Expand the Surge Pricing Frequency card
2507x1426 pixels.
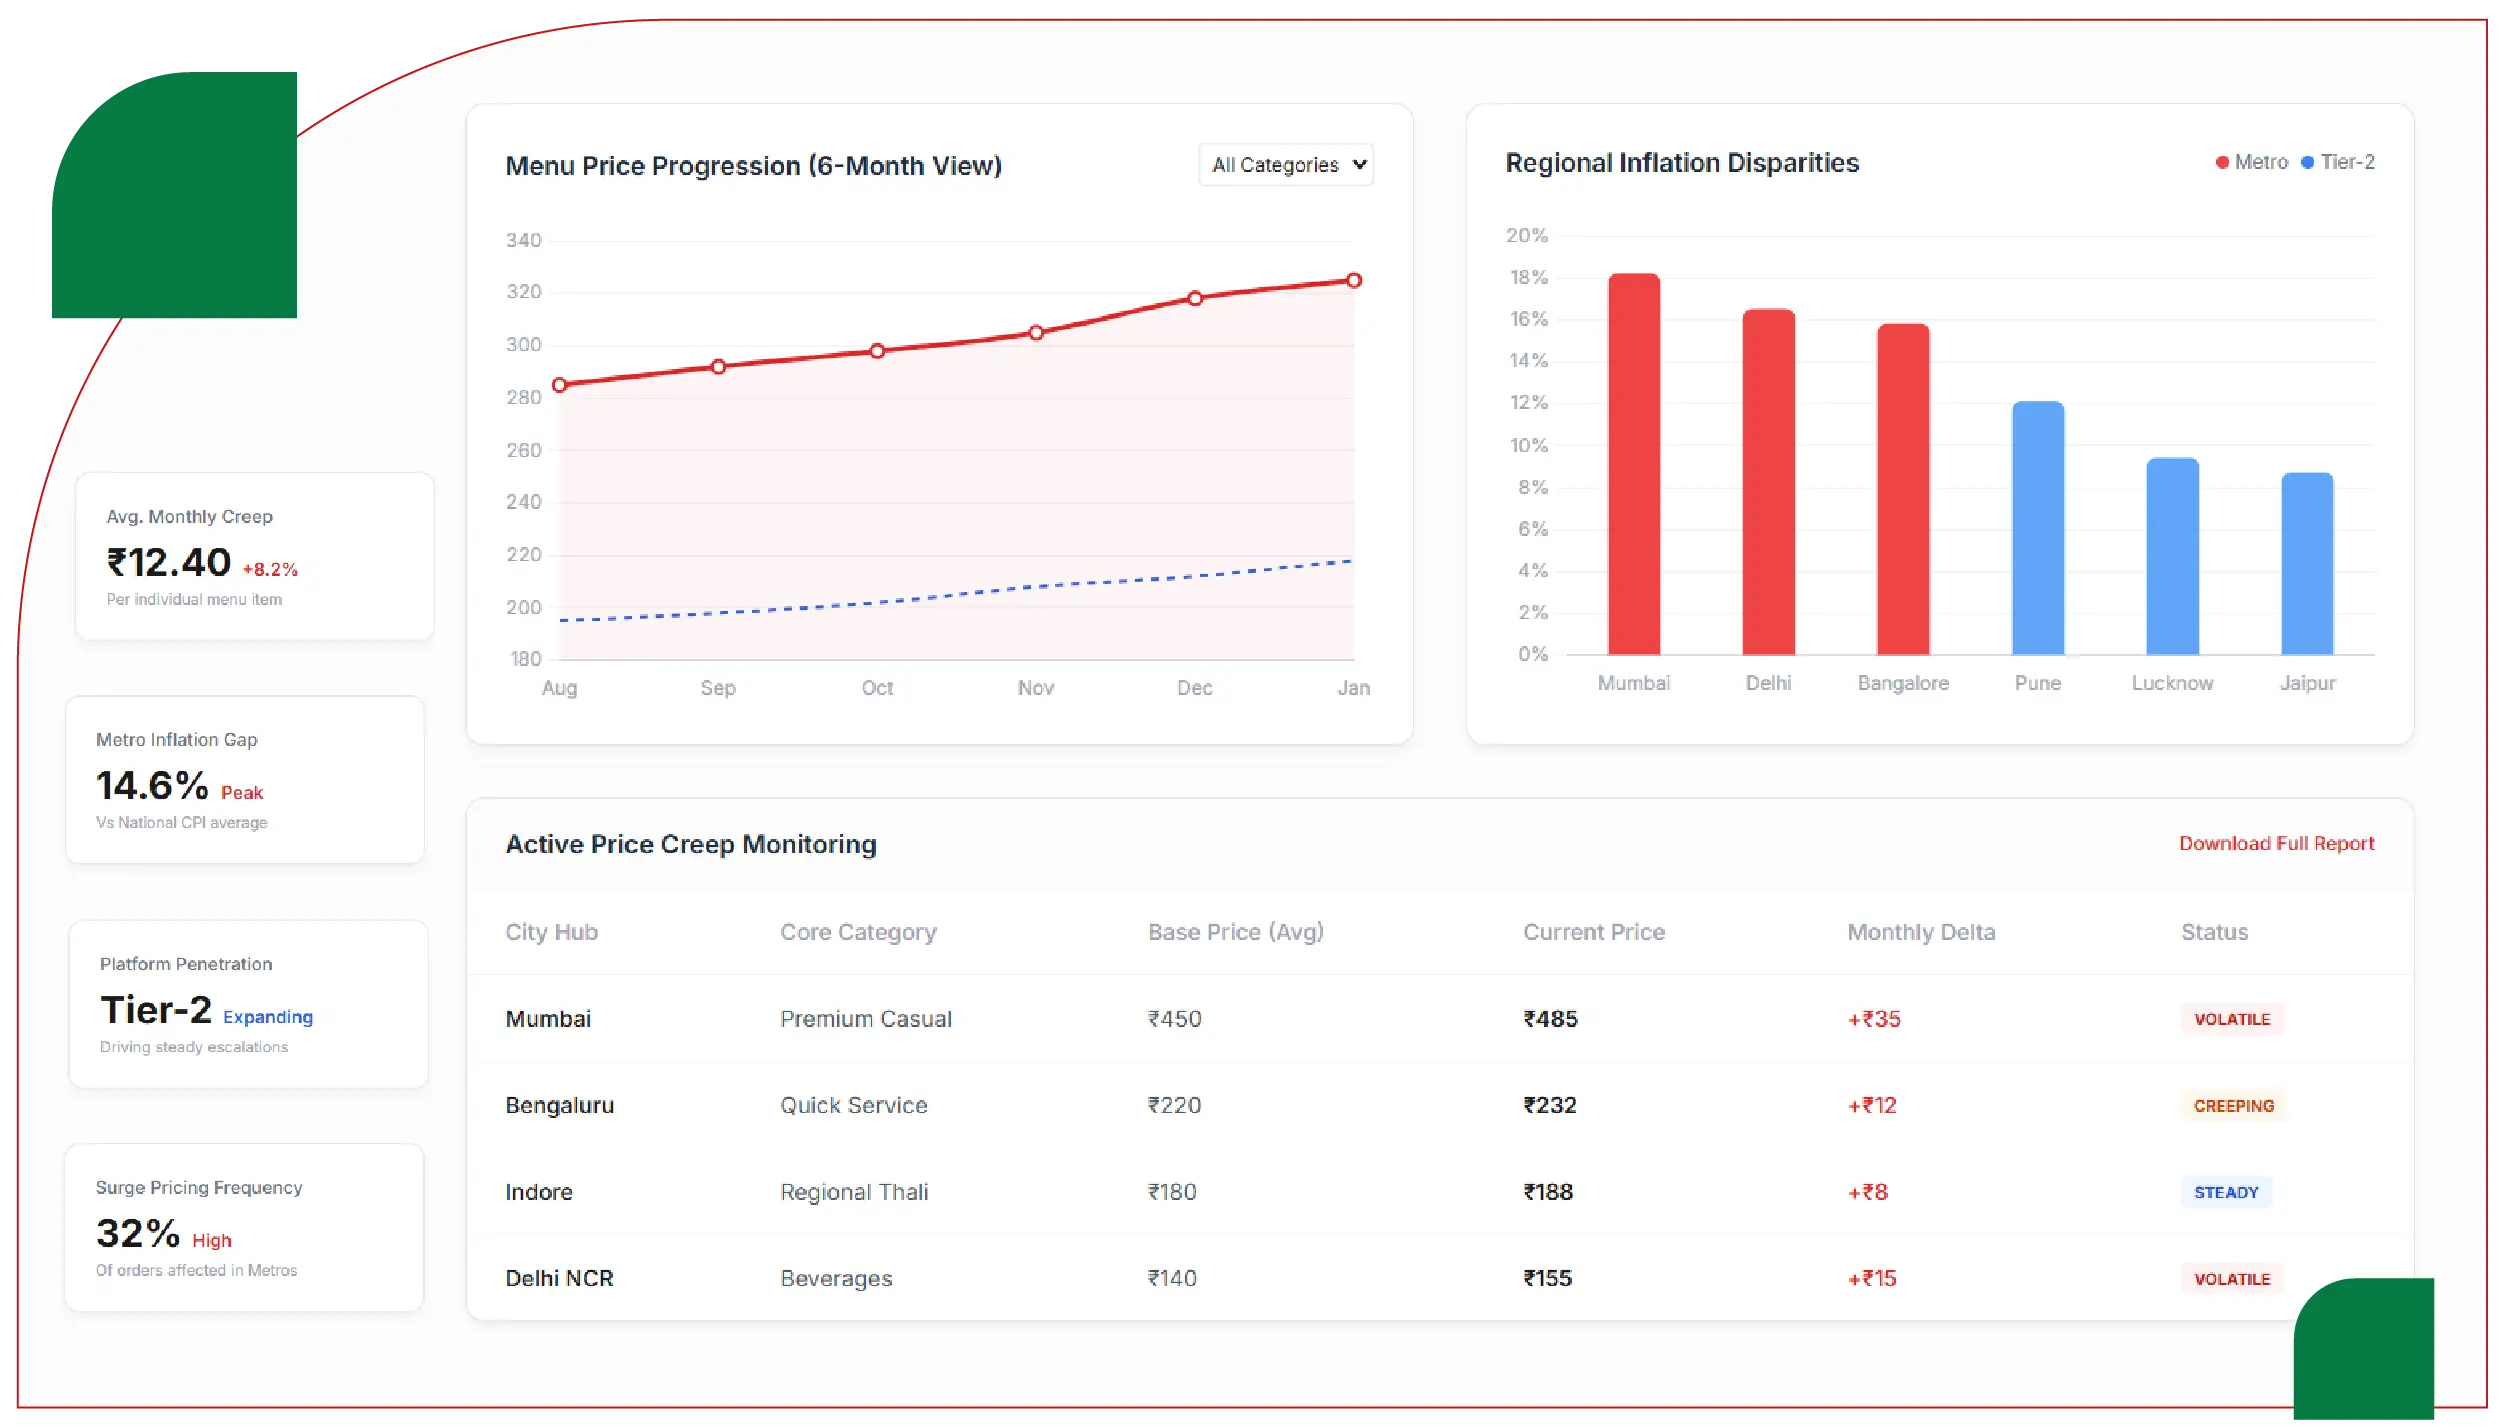click(x=244, y=1228)
